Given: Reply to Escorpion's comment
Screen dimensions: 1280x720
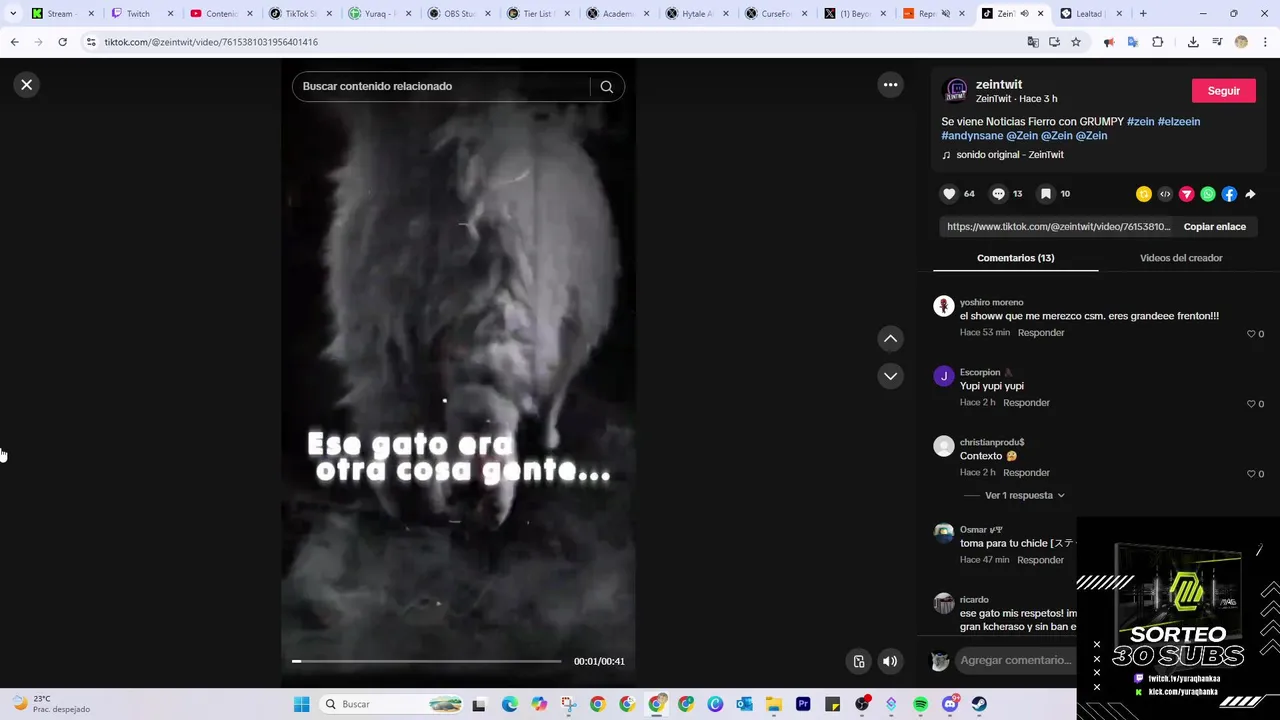Looking at the screenshot, I should coord(1026,403).
